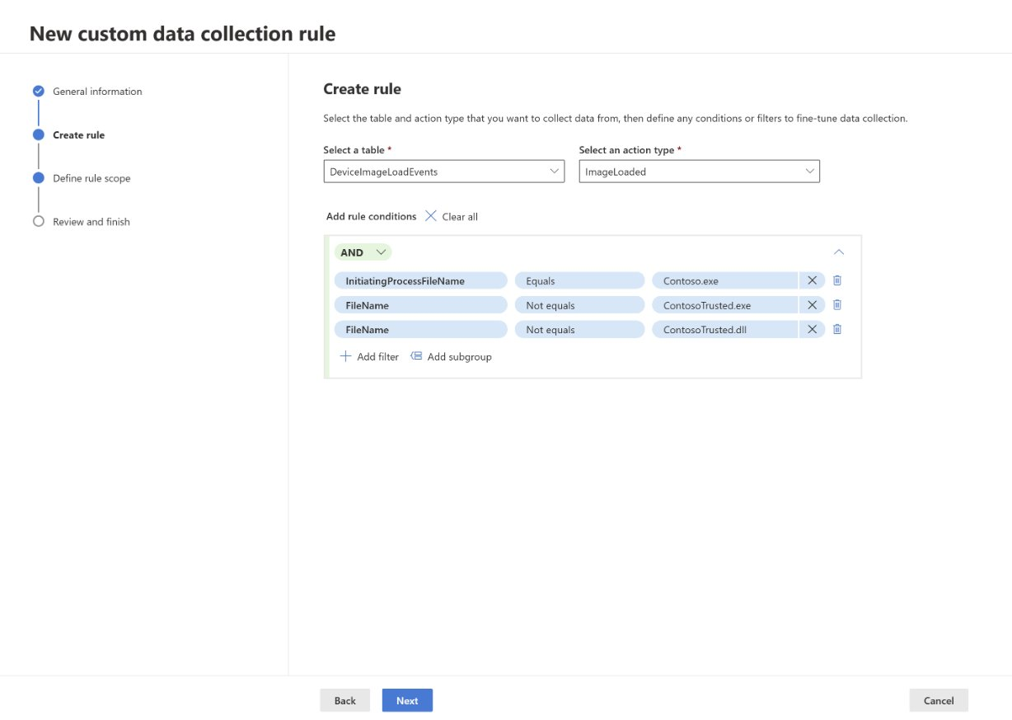
Task: Open the Select a table dropdown
Action: (x=444, y=172)
